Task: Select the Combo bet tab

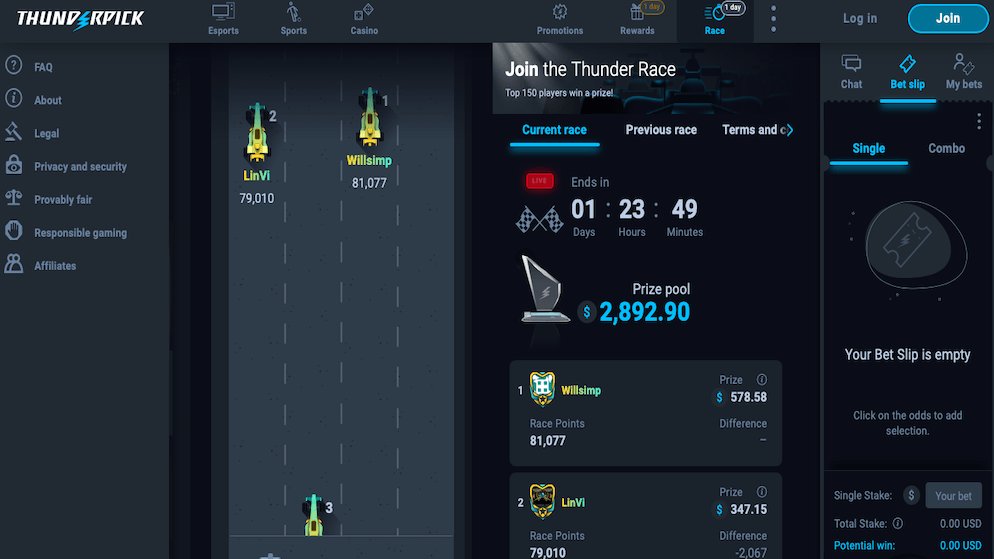Action: coord(946,148)
